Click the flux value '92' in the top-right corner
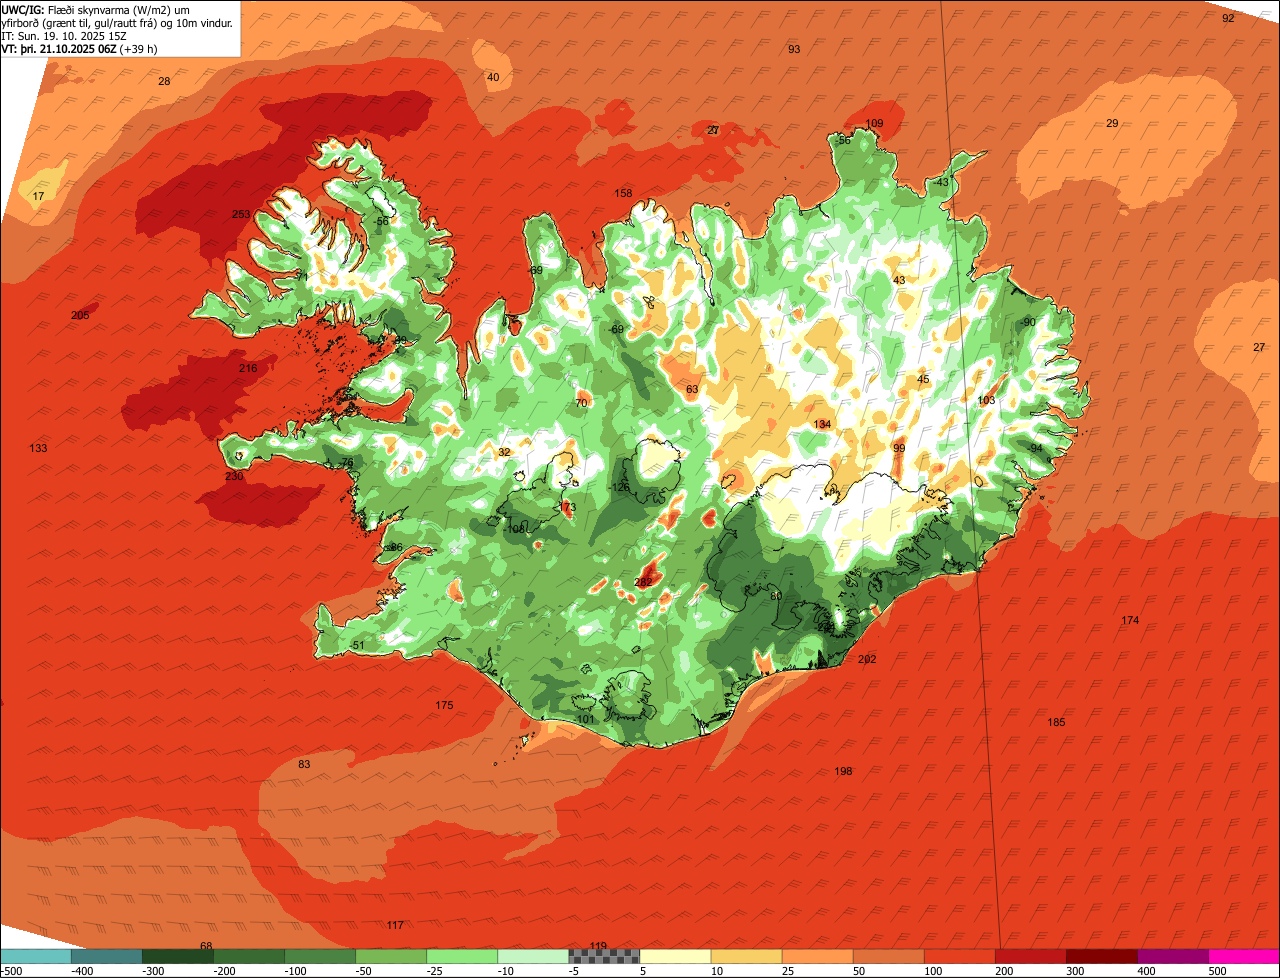Viewport: 1280px width, 978px height. 1228,18
